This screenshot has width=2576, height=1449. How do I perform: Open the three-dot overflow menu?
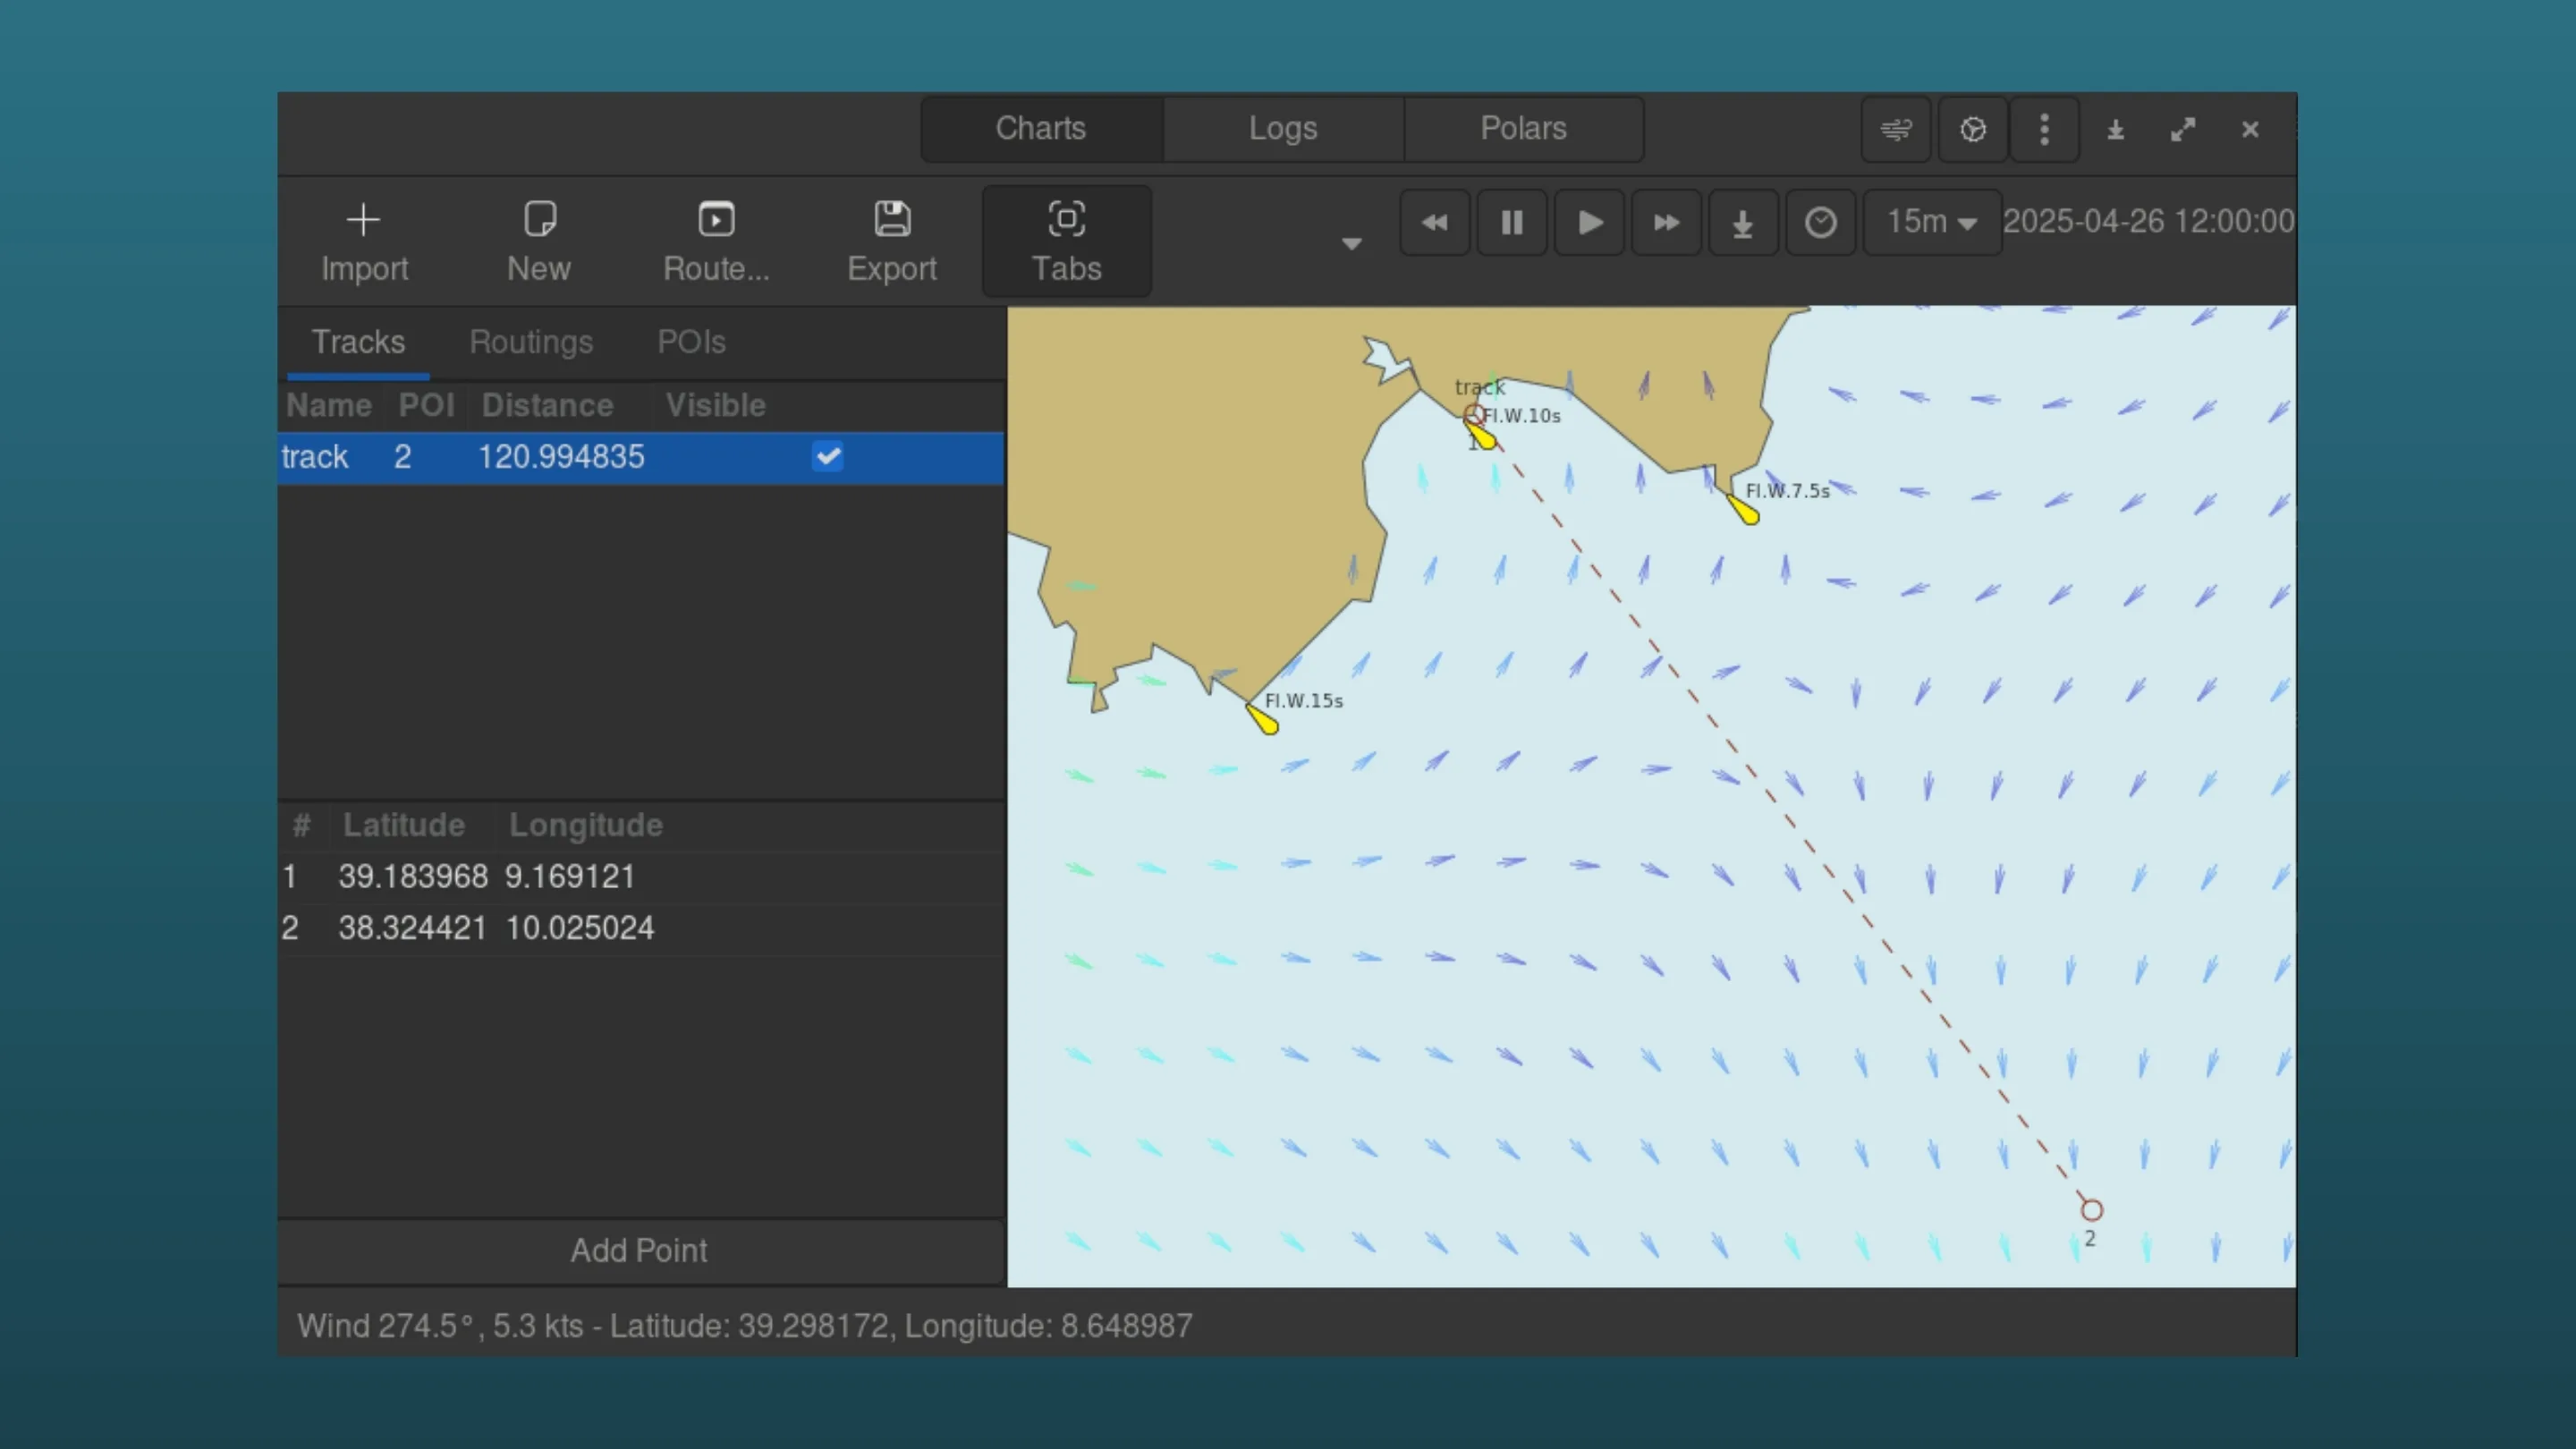tap(2044, 129)
